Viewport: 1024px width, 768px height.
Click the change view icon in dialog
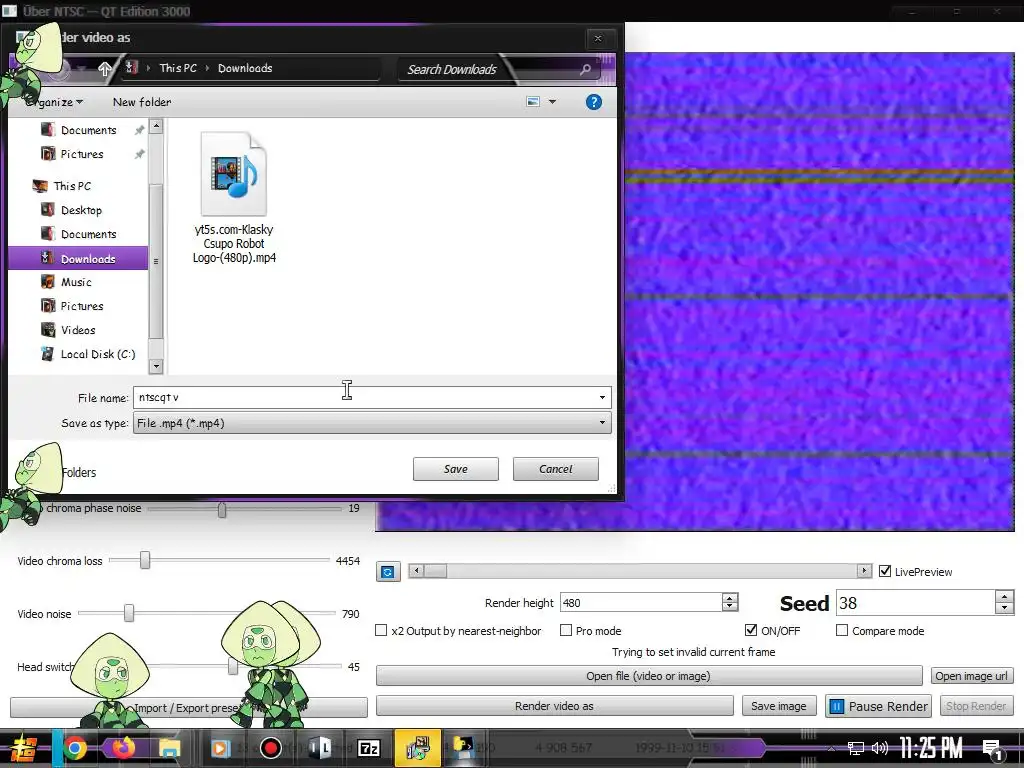click(534, 102)
